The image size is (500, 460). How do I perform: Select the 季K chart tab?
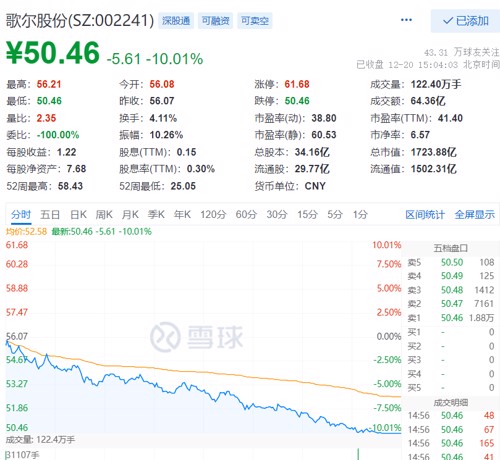click(x=156, y=215)
